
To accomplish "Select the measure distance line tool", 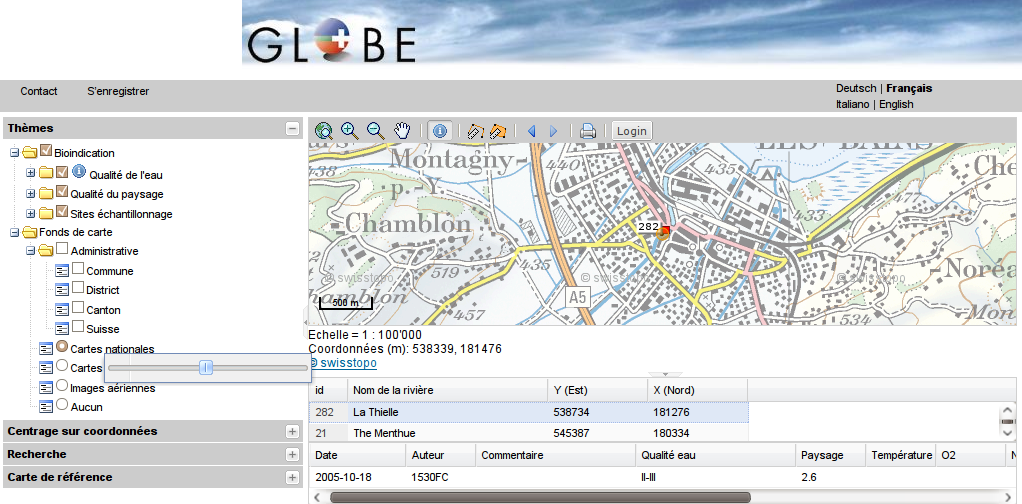I will point(474,131).
